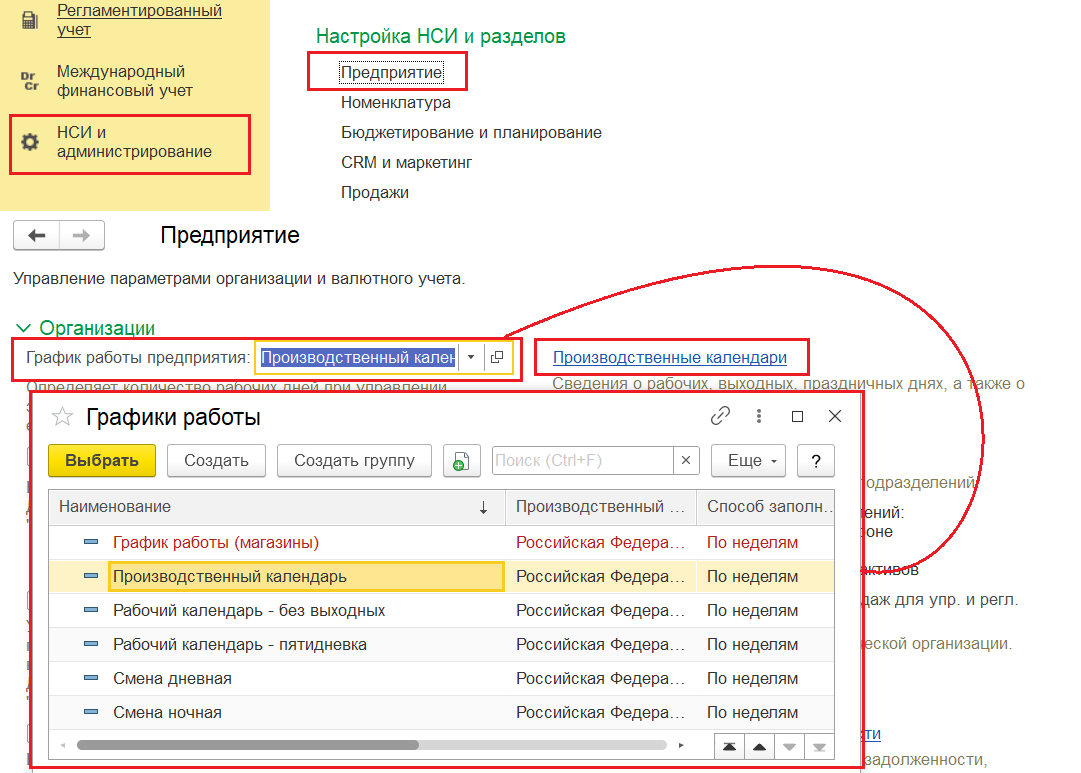
Task: Open Международный финансовый учет section
Action: click(x=124, y=81)
